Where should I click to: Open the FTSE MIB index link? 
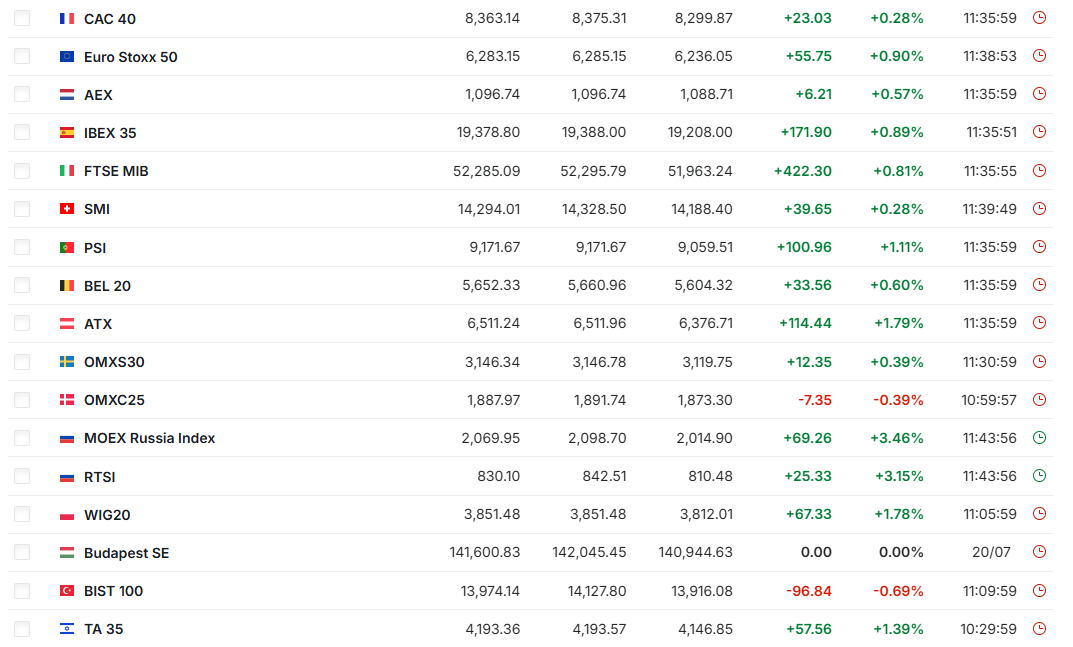116,171
